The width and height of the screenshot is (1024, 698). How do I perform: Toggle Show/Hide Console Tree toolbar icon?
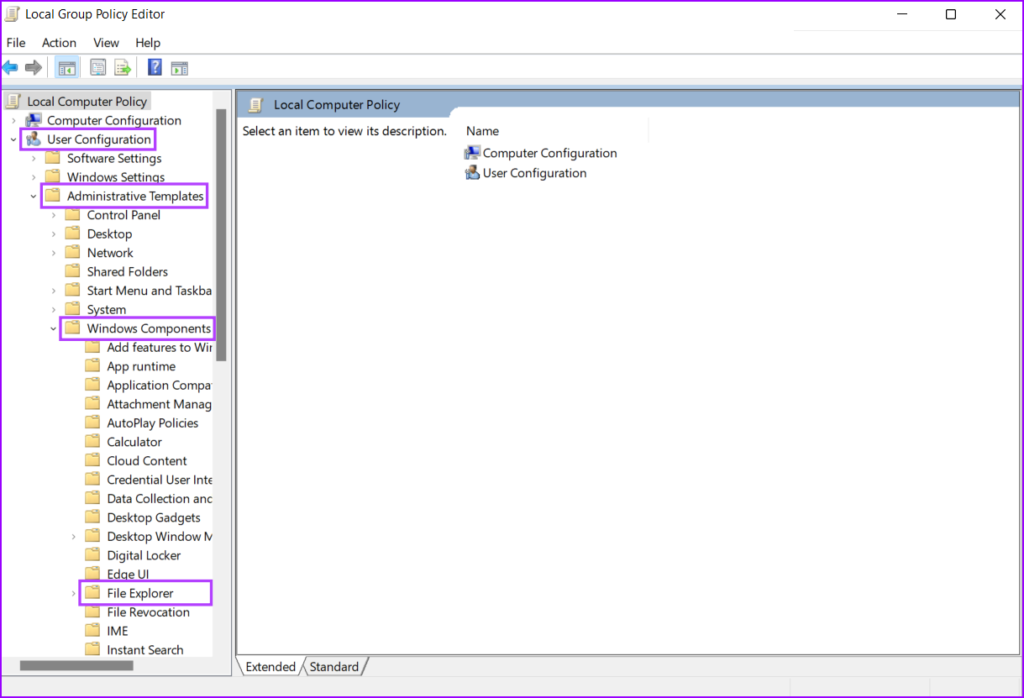click(x=67, y=68)
